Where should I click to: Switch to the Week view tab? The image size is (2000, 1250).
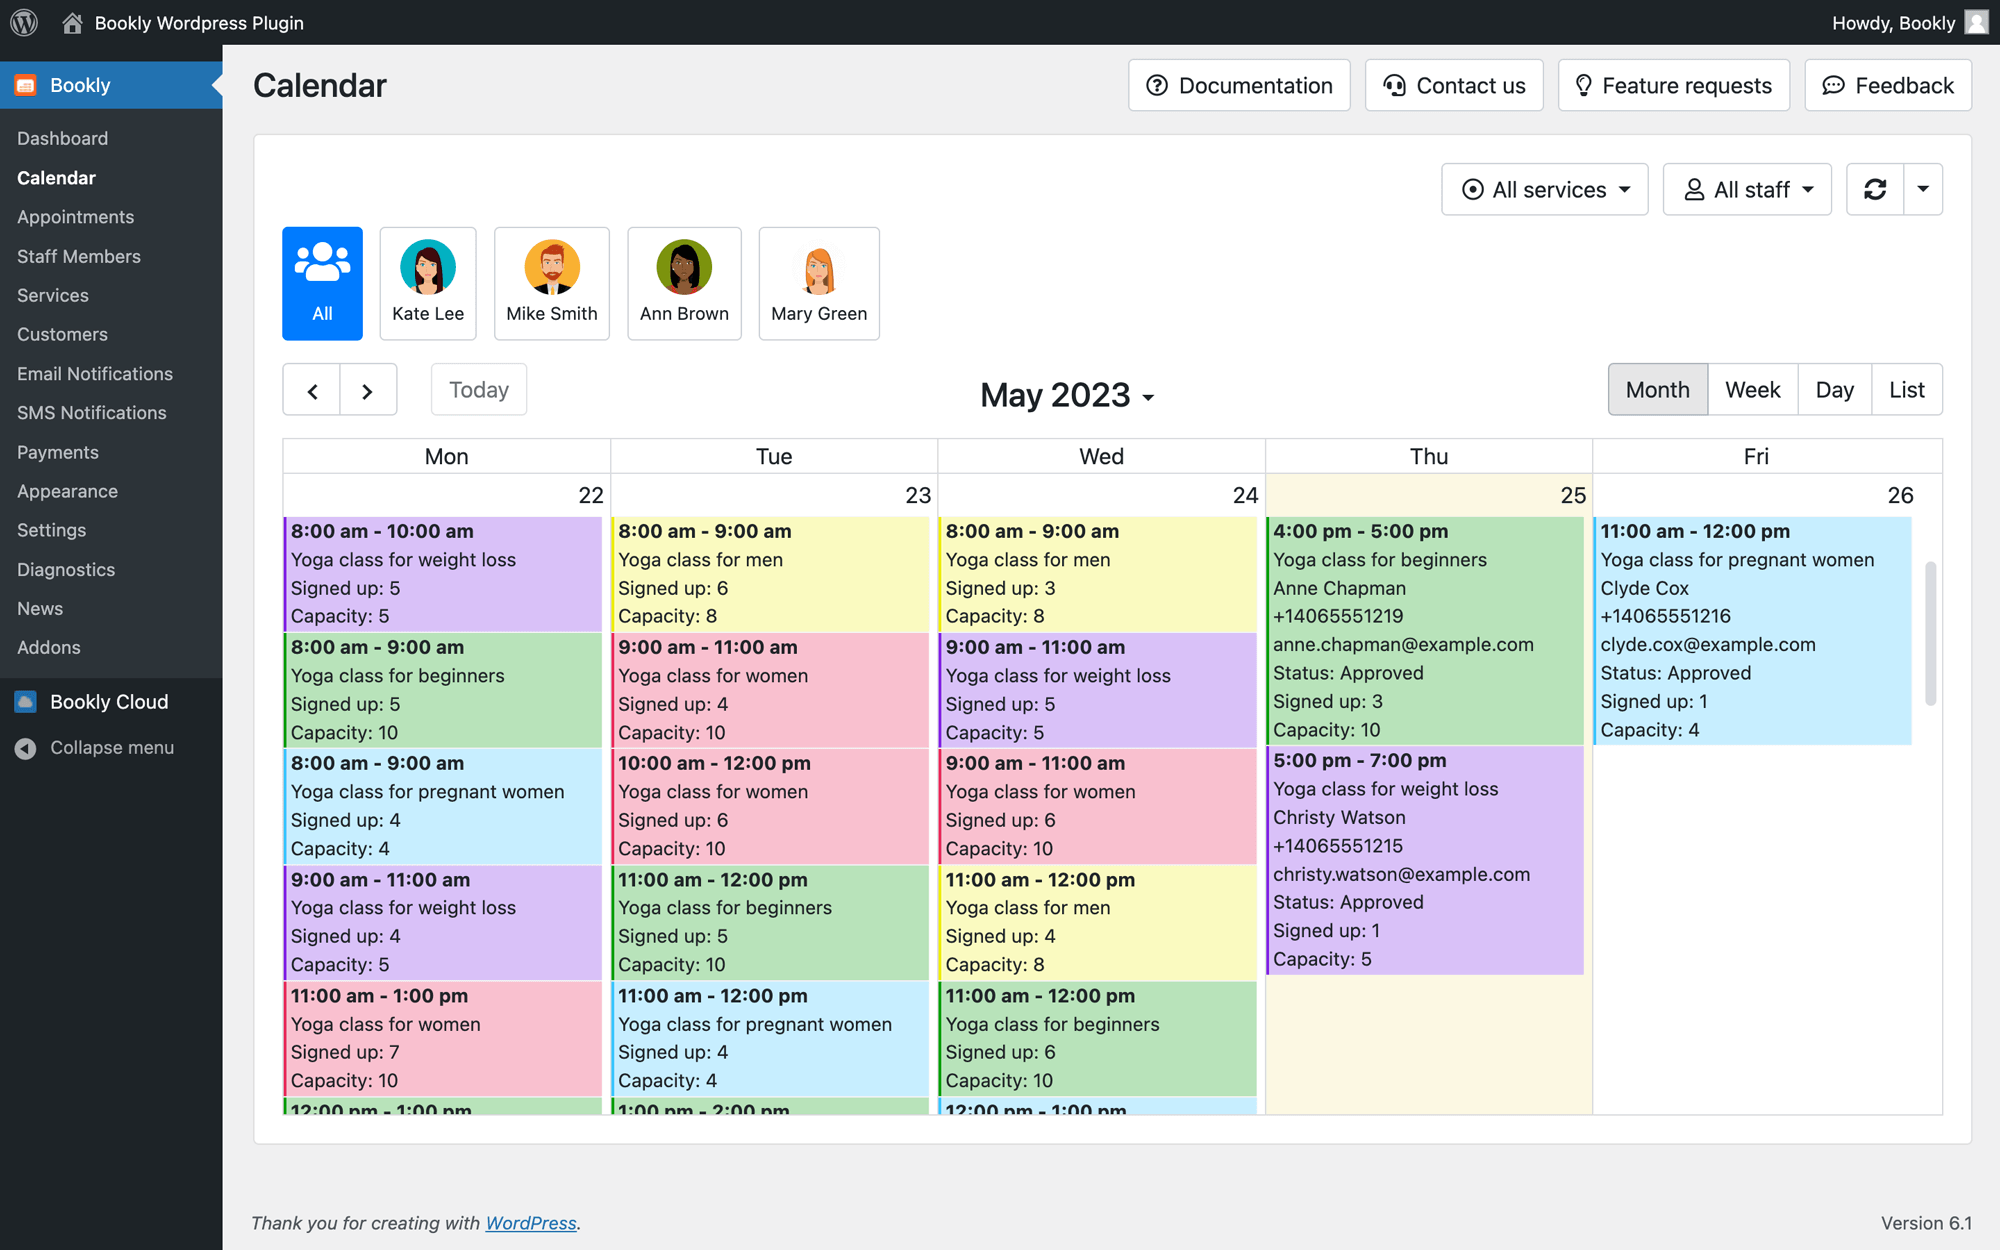pyautogui.click(x=1752, y=390)
